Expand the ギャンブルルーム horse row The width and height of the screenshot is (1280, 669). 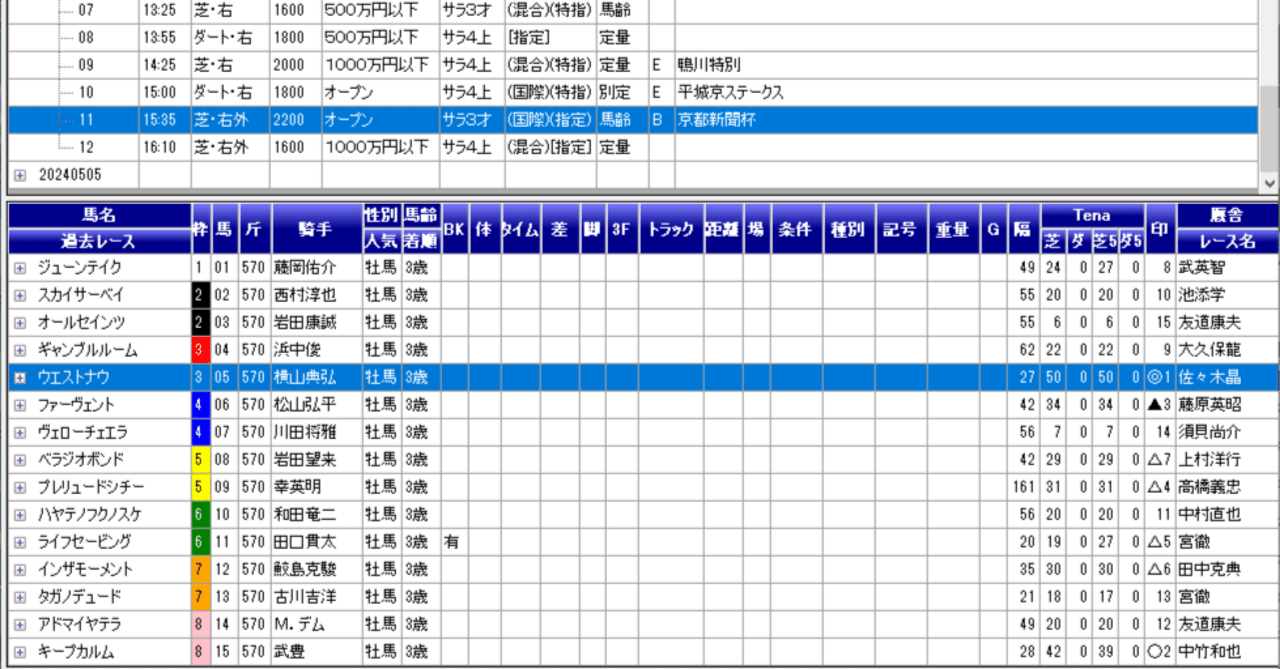pos(20,350)
